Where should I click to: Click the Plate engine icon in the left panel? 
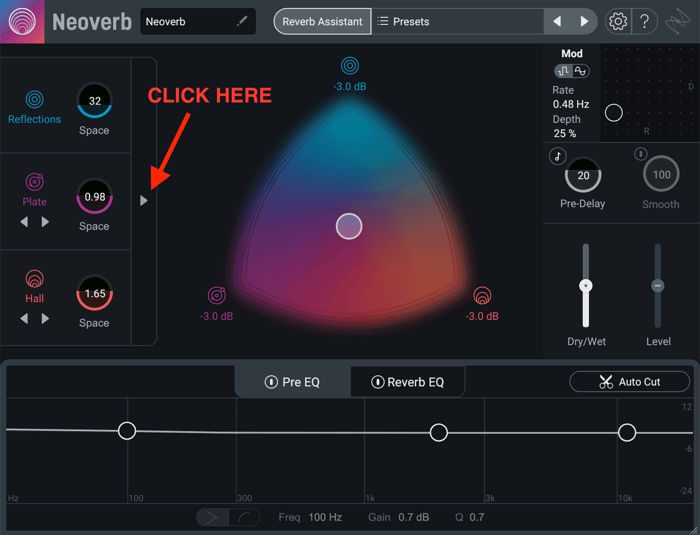34,182
